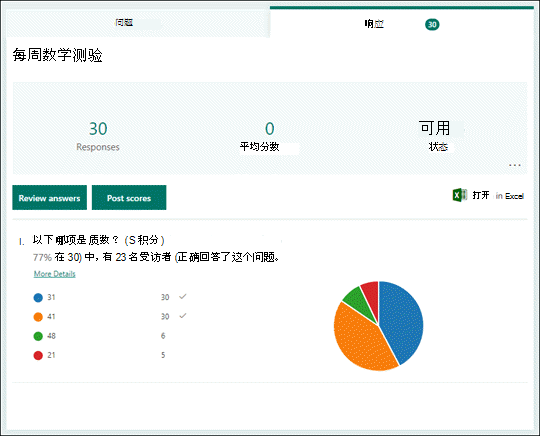Click the red legend dot for 21
540x436 pixels.
(38, 355)
